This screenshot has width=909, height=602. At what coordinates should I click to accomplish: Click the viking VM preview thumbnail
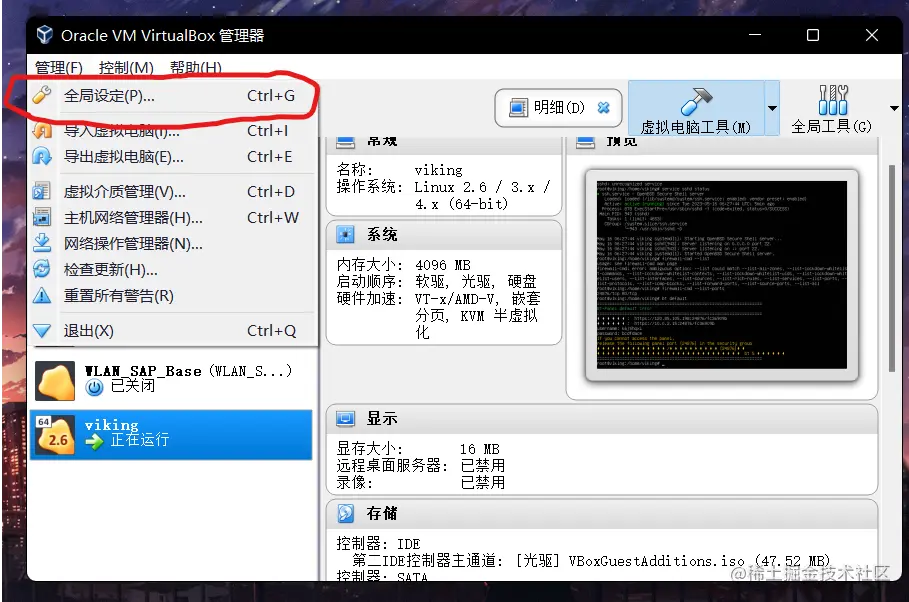pyautogui.click(x=722, y=275)
